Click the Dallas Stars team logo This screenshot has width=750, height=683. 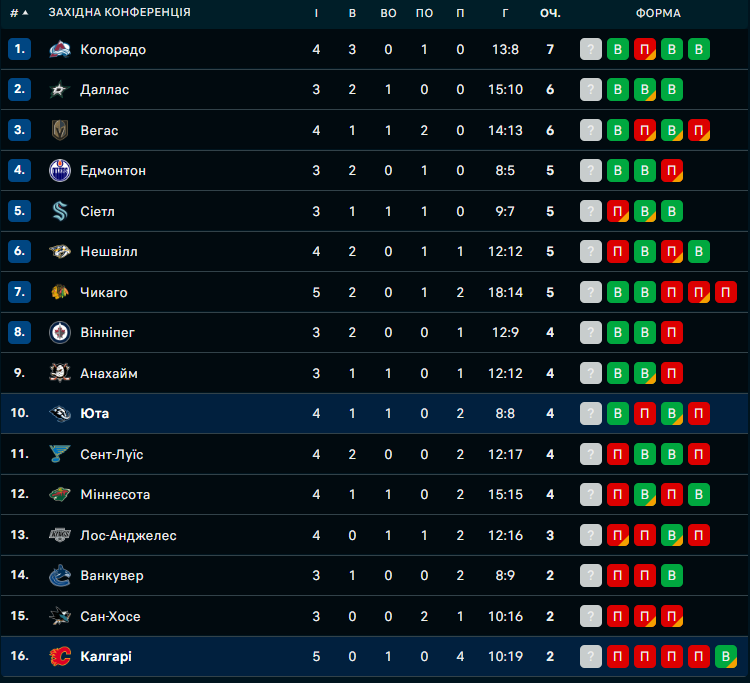(60, 90)
